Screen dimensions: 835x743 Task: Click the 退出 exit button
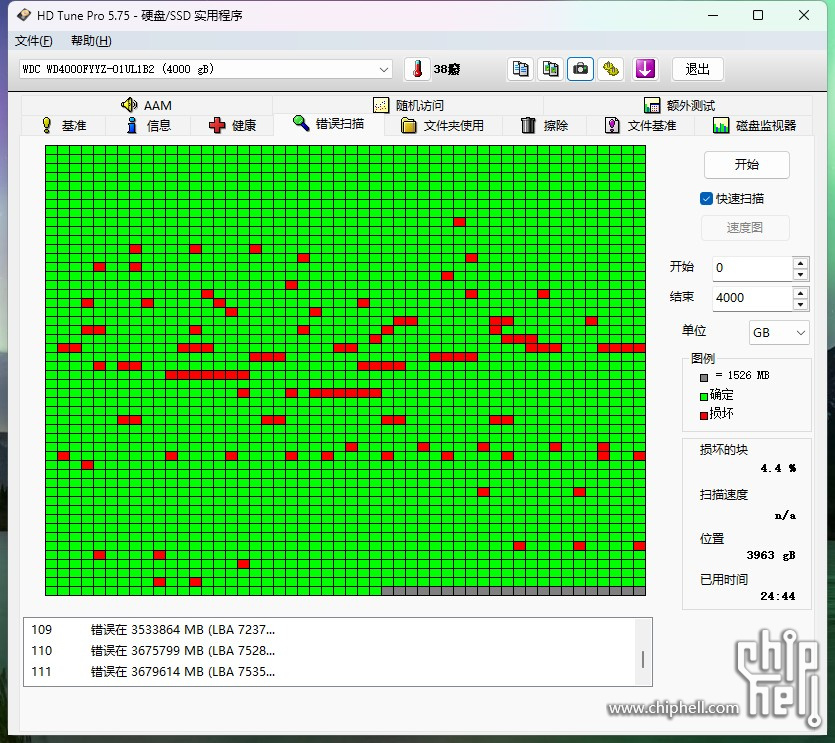click(x=697, y=69)
